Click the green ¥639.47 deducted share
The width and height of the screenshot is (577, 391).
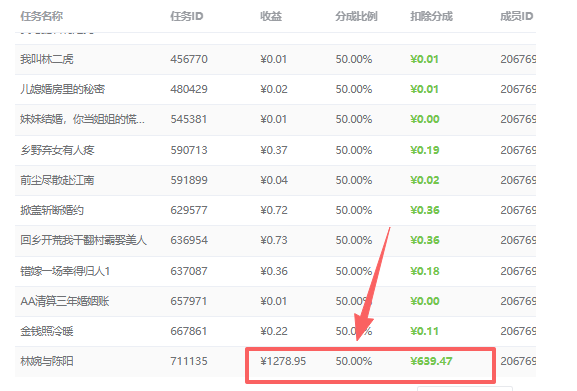pyautogui.click(x=431, y=361)
